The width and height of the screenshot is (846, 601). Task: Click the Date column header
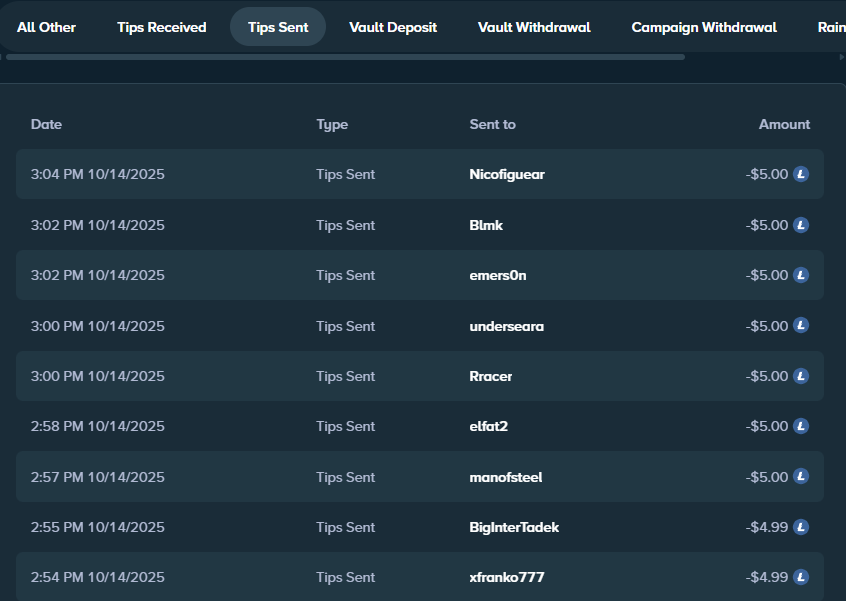pos(46,124)
